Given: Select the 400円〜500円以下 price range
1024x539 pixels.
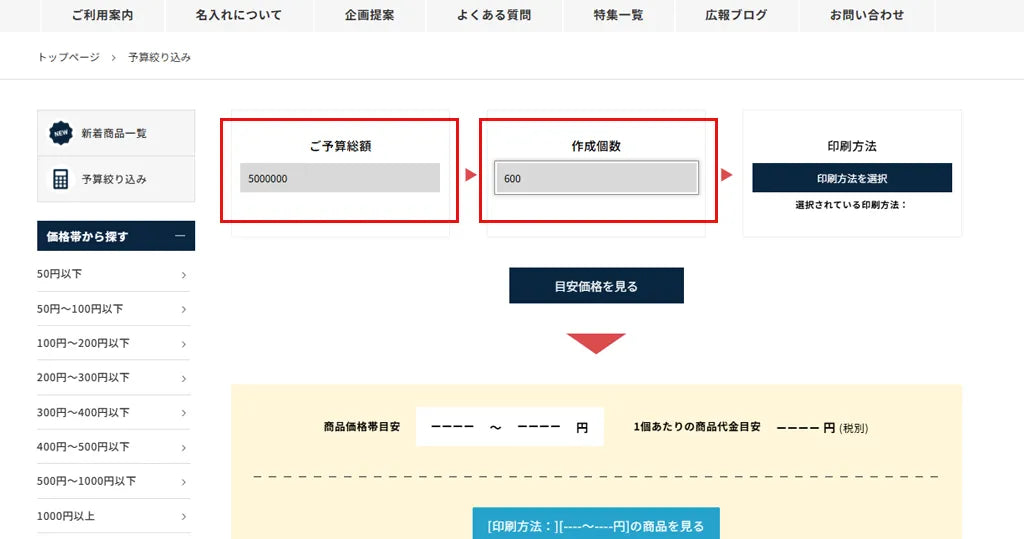Looking at the screenshot, I should click(112, 446).
